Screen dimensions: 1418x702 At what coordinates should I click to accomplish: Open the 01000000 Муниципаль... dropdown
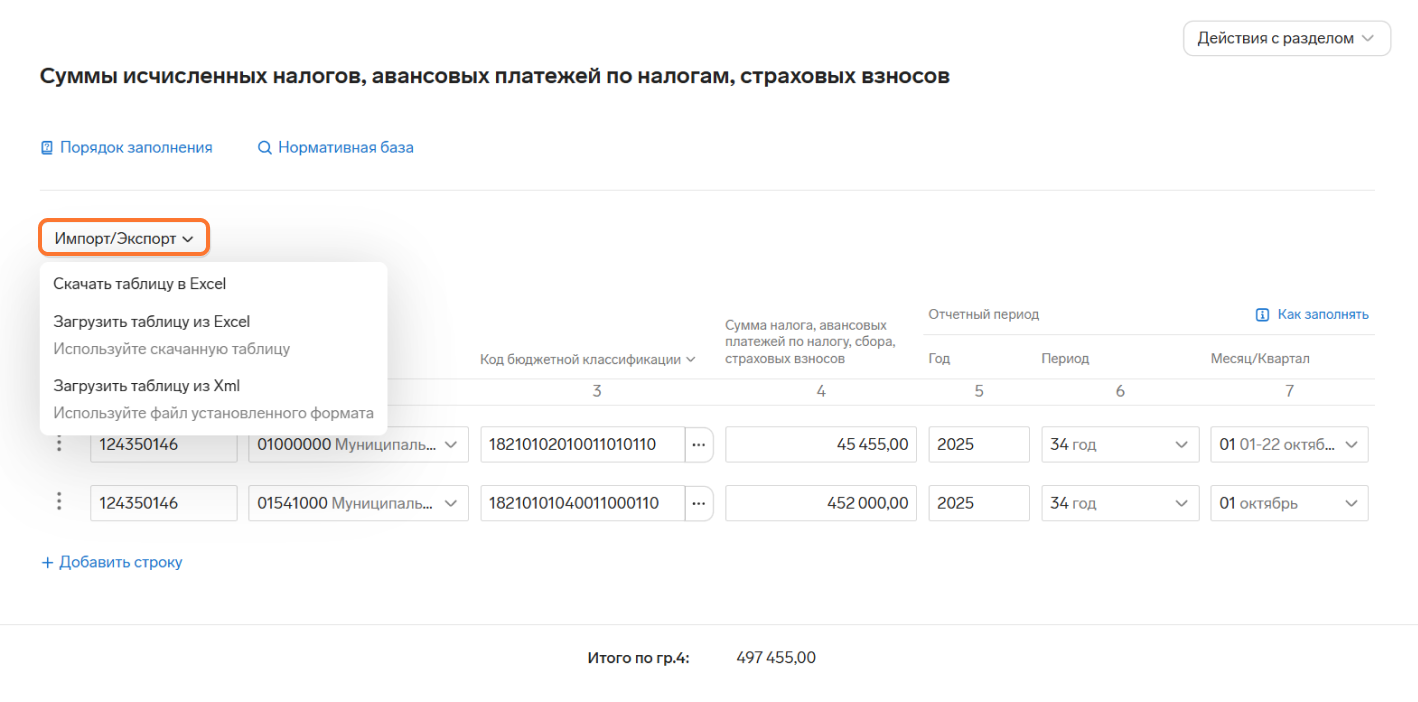click(x=358, y=444)
